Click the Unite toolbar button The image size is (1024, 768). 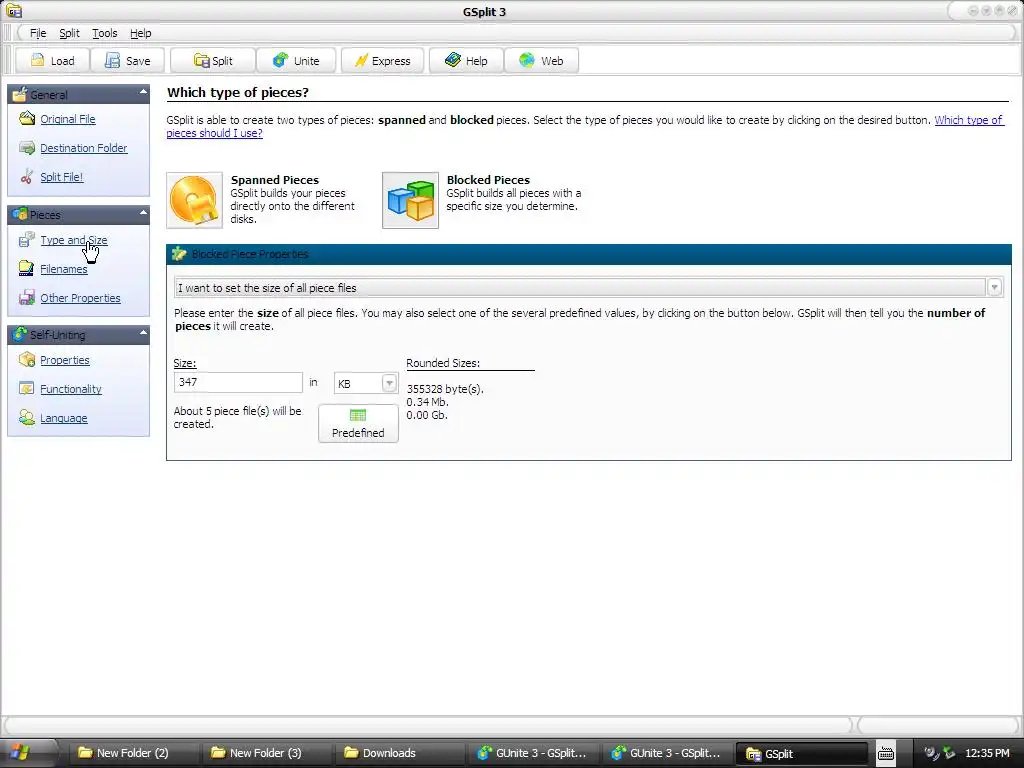pyautogui.click(x=296, y=61)
